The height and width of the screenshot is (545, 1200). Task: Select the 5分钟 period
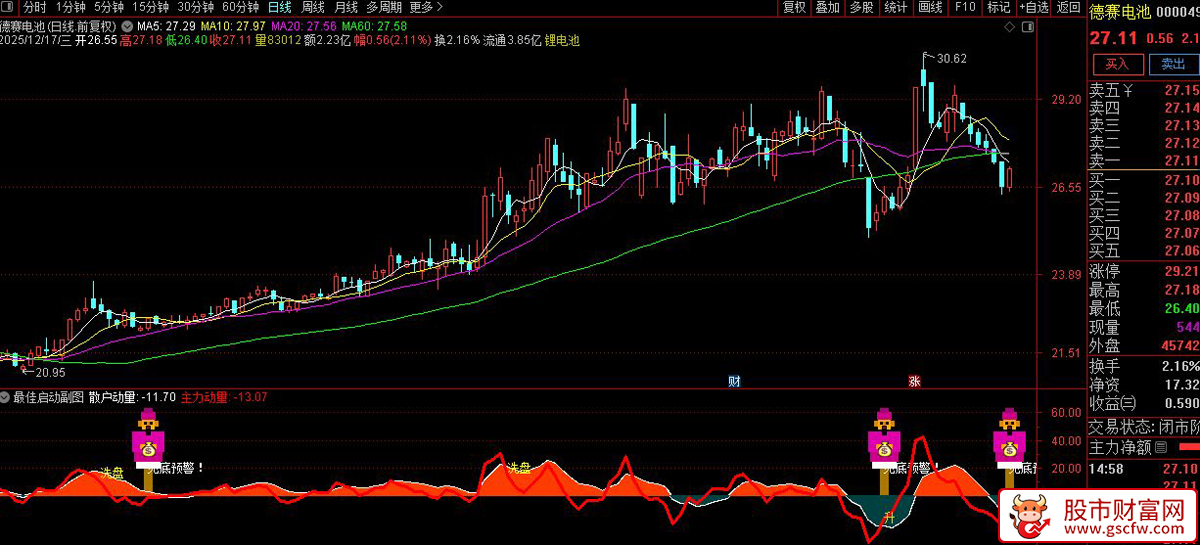tap(109, 7)
